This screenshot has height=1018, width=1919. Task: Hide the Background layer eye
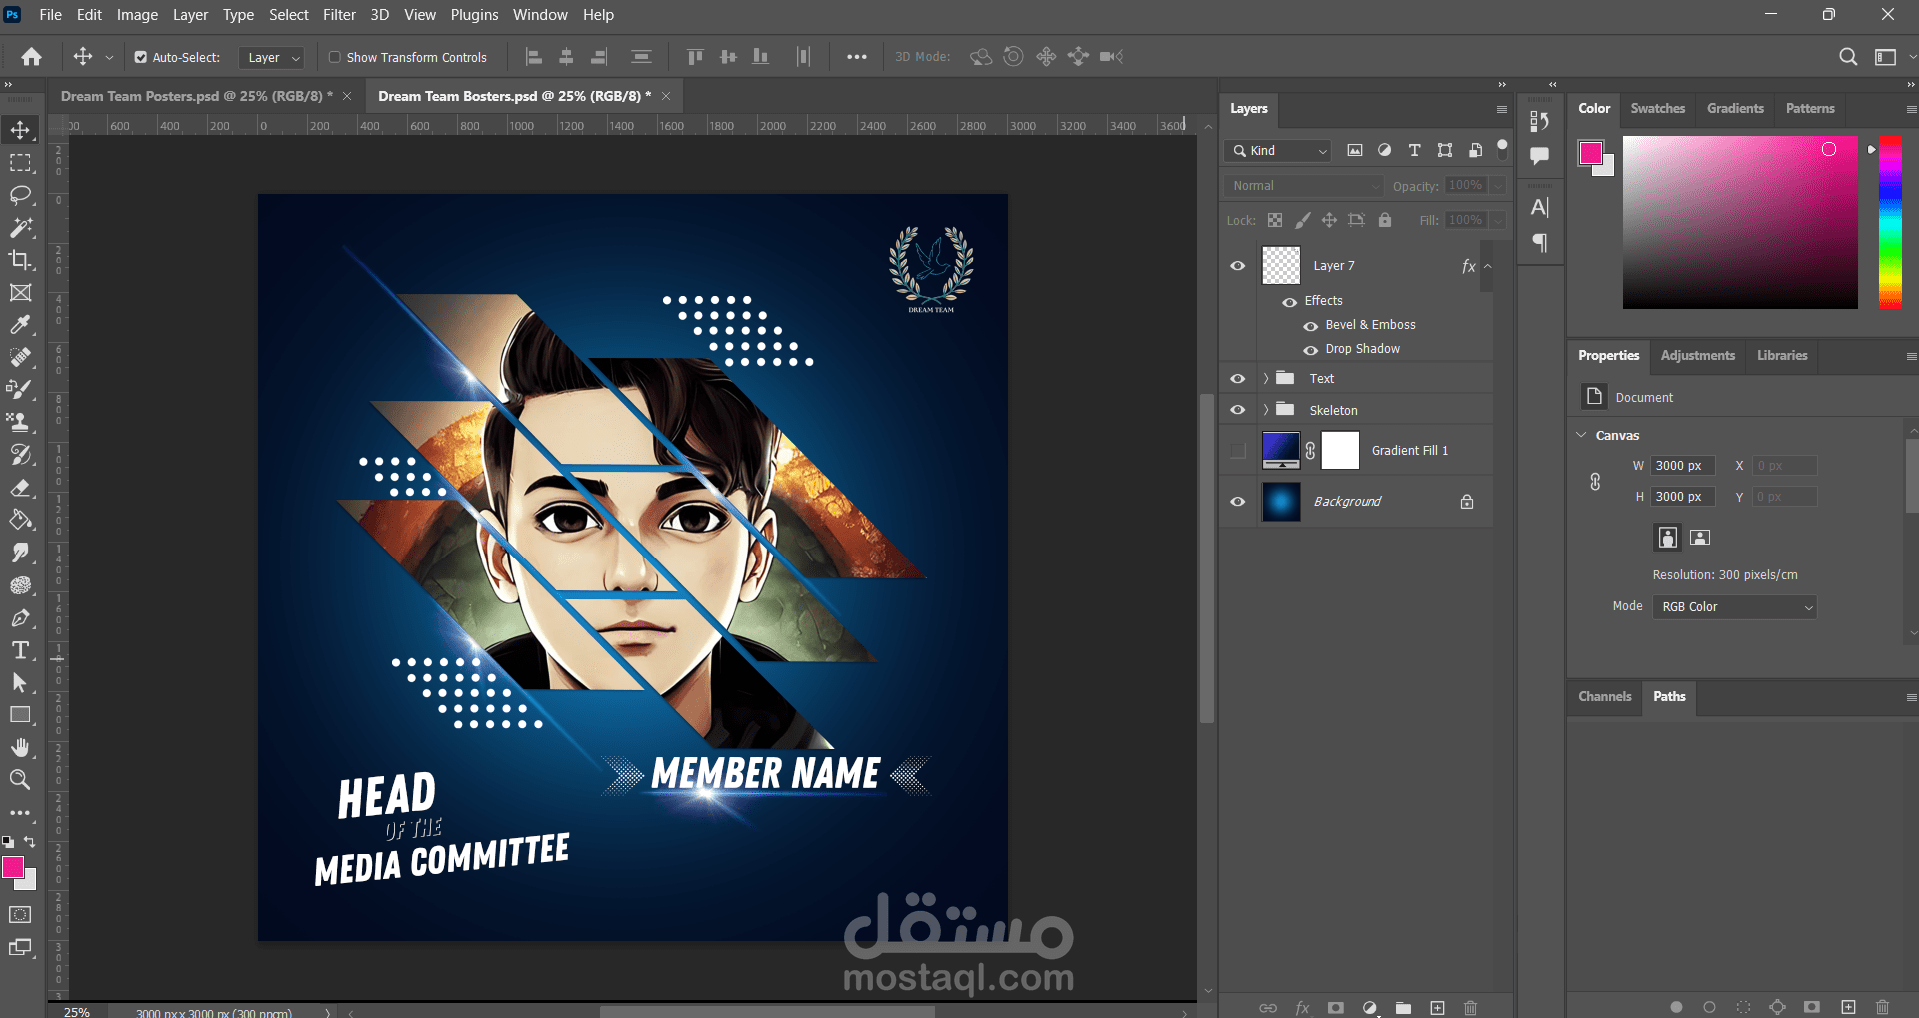click(1238, 502)
